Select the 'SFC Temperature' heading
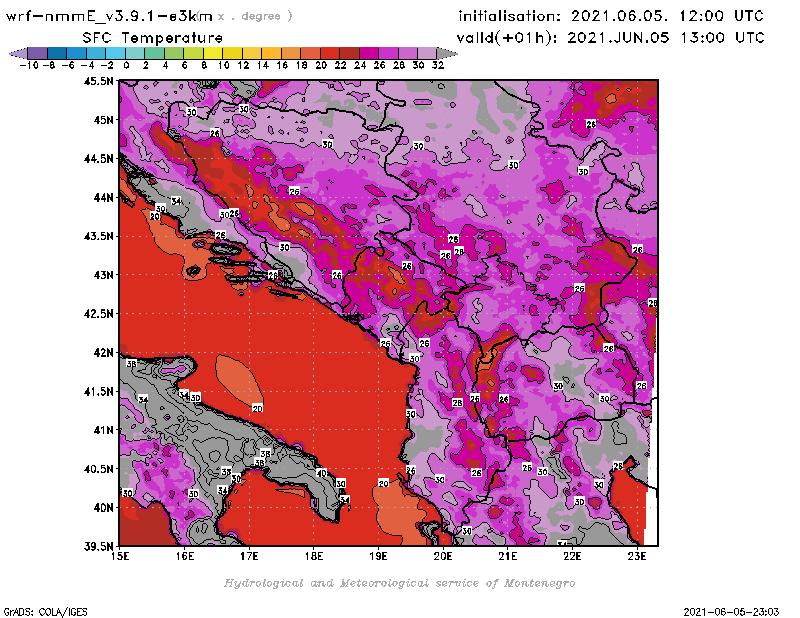Viewport: 800px width, 618px height. (x=153, y=38)
